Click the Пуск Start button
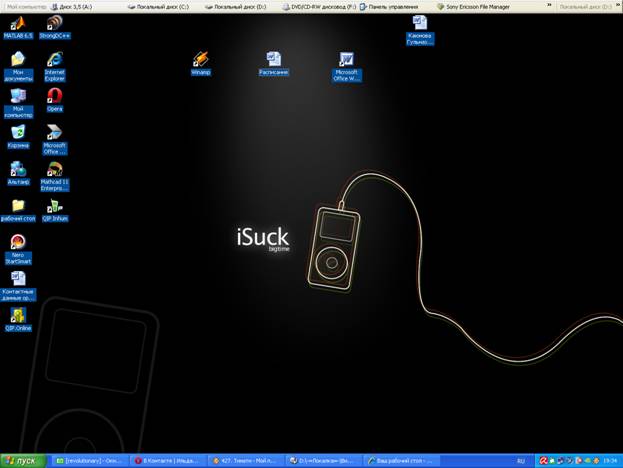 tap(23, 461)
